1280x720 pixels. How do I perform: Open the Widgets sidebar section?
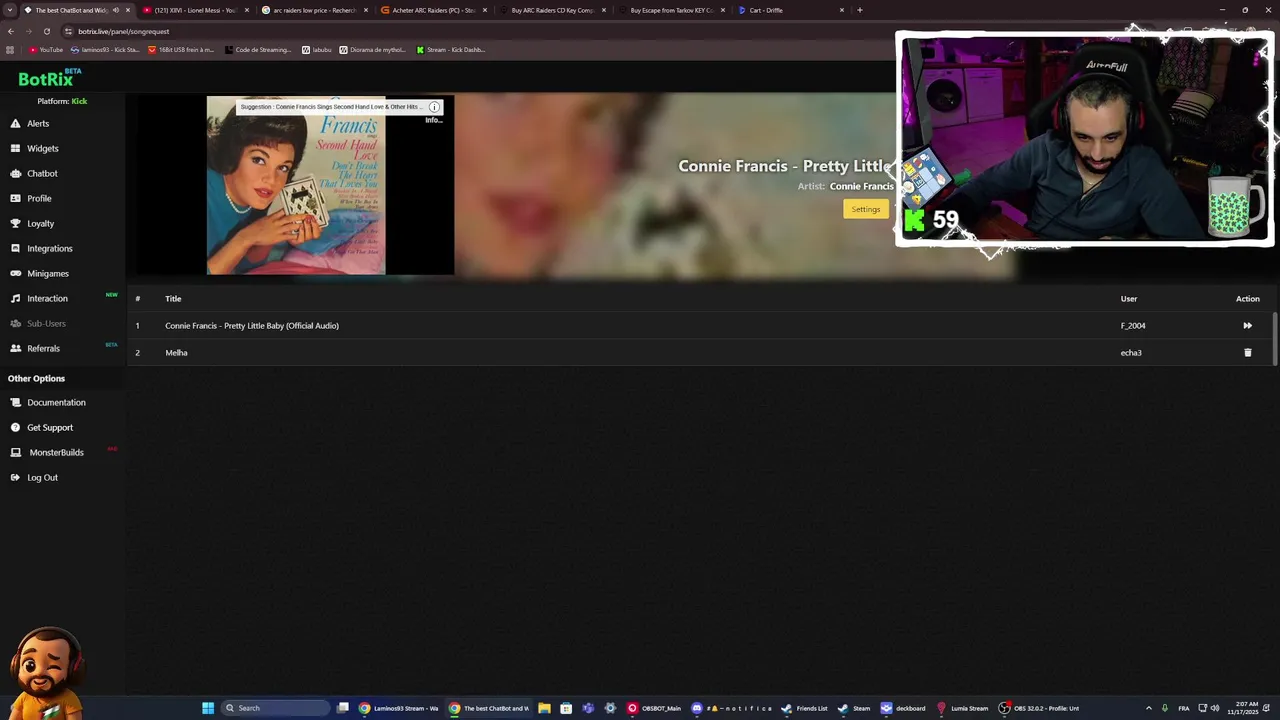tap(34, 148)
